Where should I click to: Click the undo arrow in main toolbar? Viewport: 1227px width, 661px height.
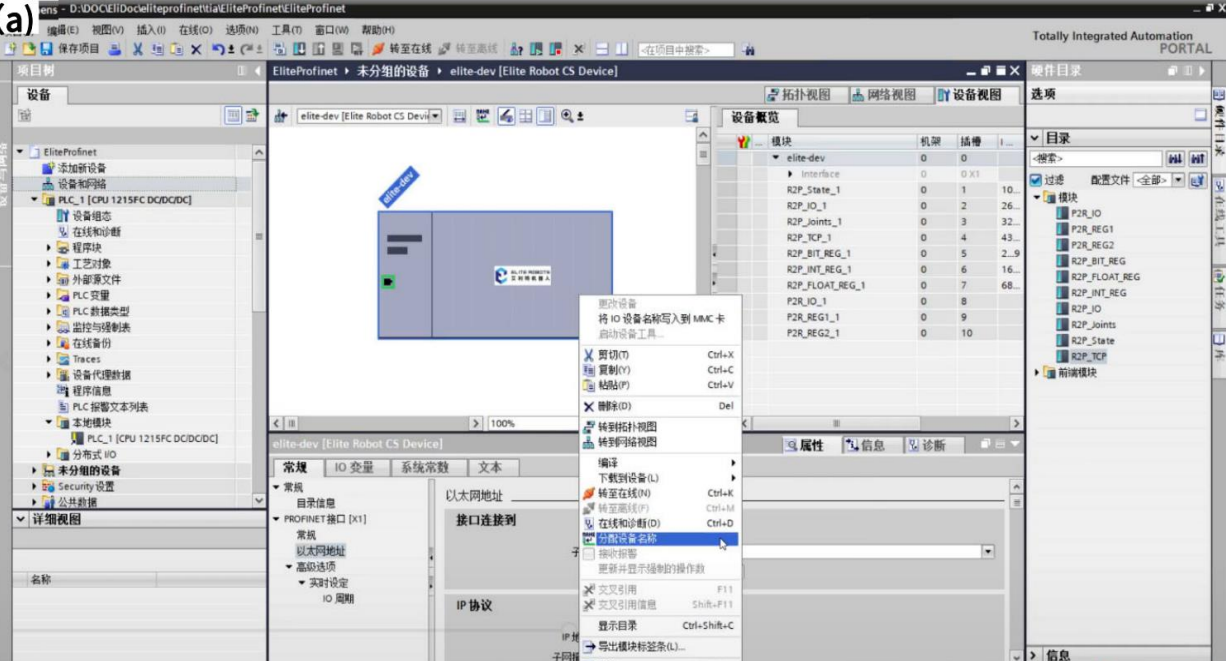[218, 49]
